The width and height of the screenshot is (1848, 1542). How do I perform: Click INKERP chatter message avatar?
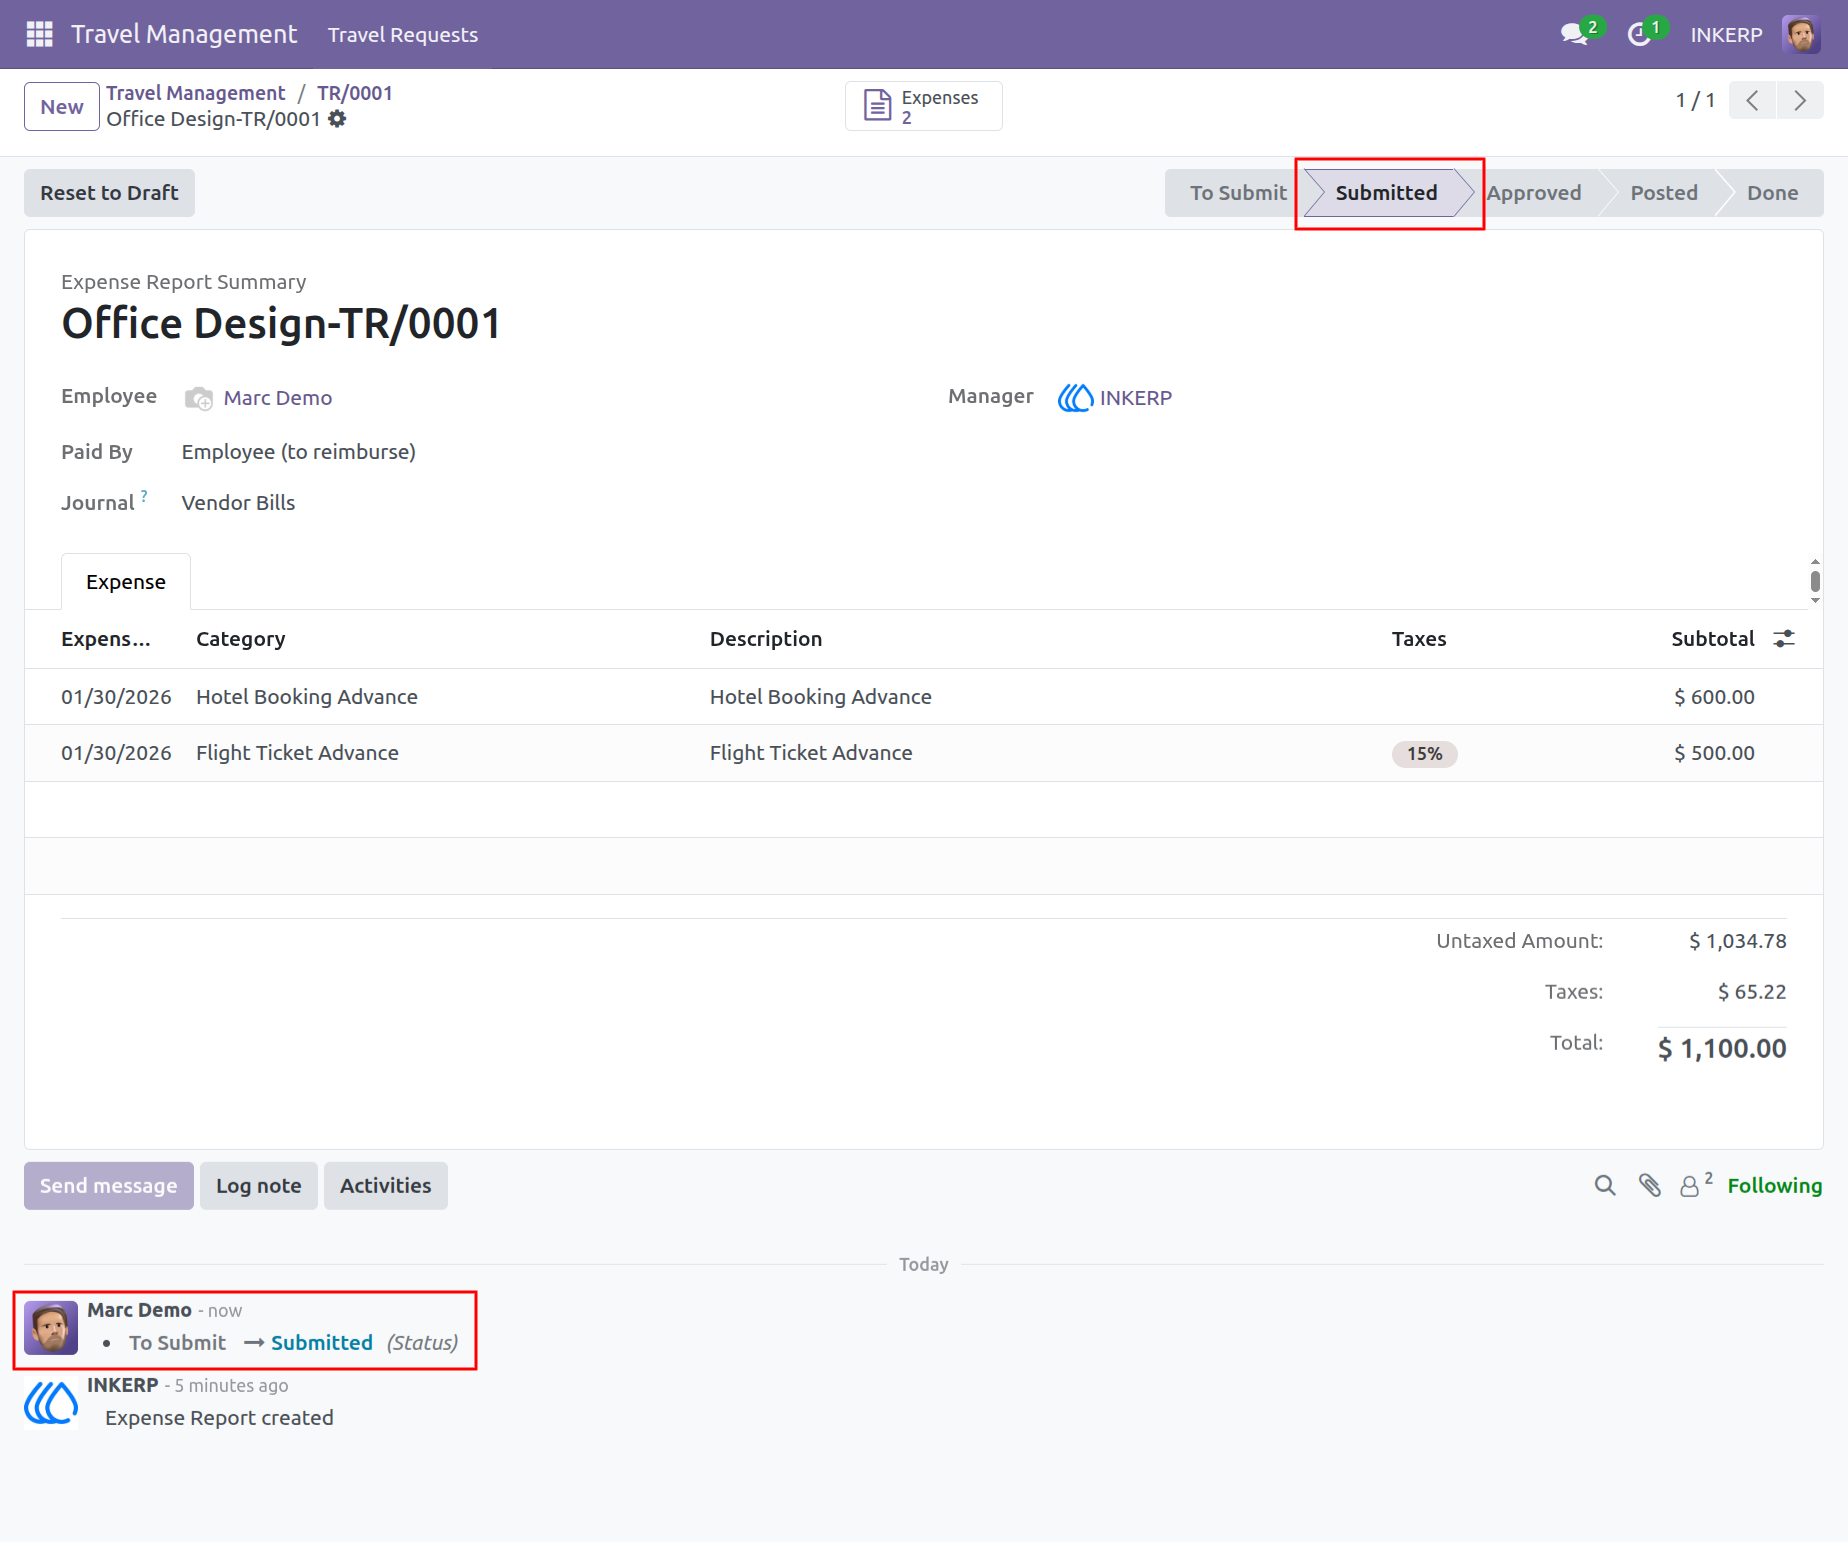(x=51, y=1402)
